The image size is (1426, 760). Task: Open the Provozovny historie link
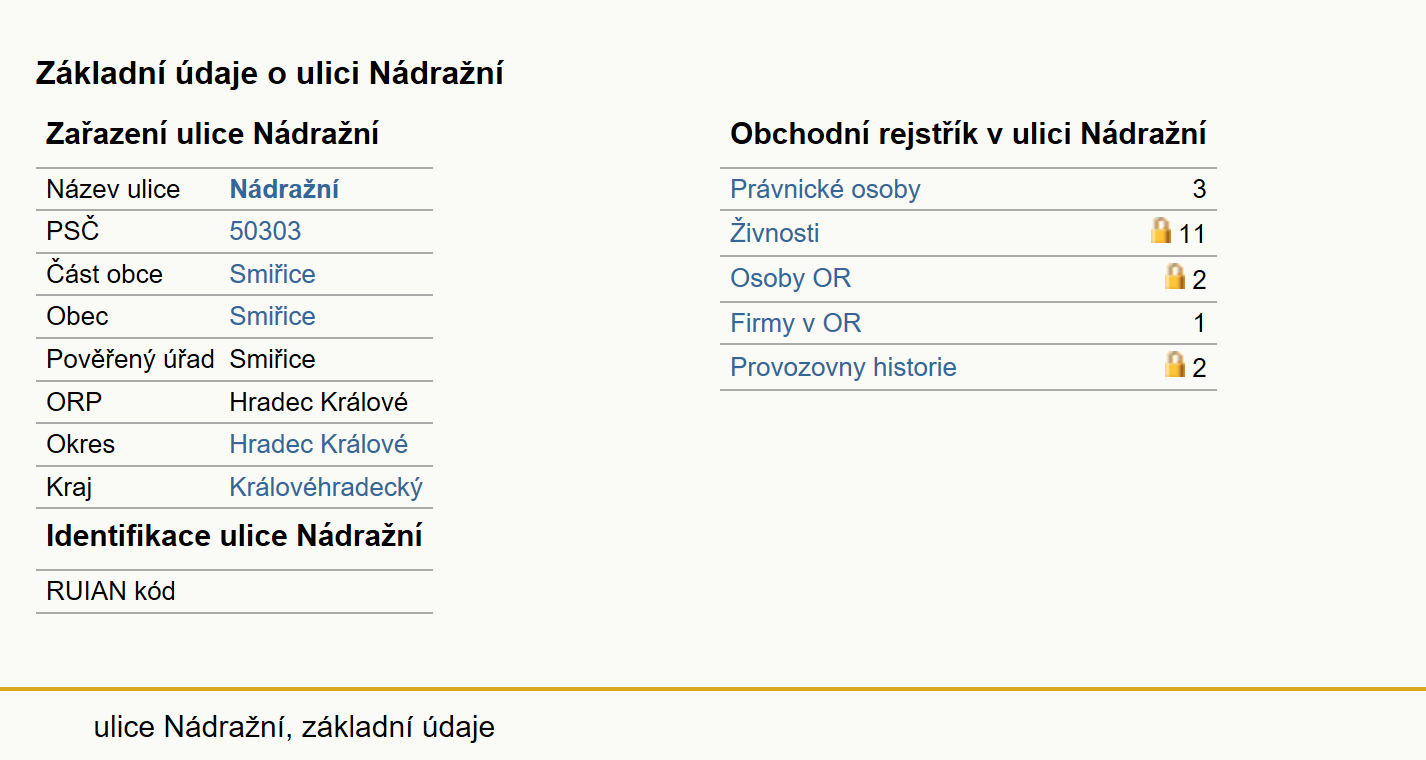pos(843,367)
